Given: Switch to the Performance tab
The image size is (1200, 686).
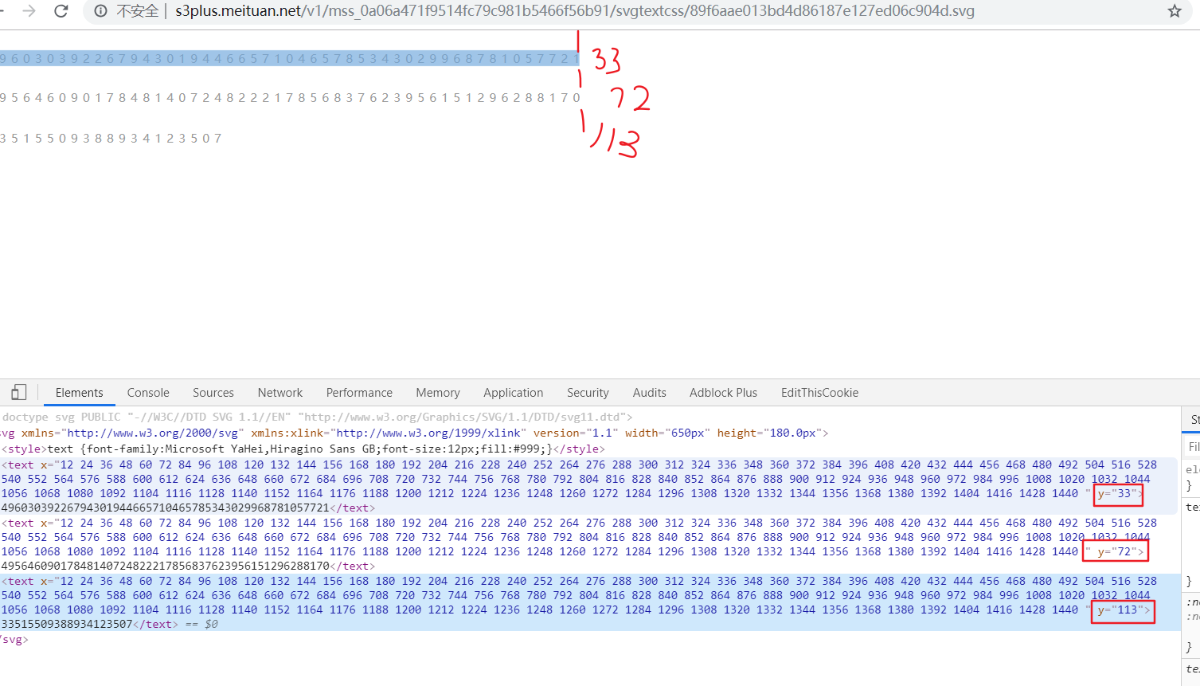Looking at the screenshot, I should click(359, 393).
